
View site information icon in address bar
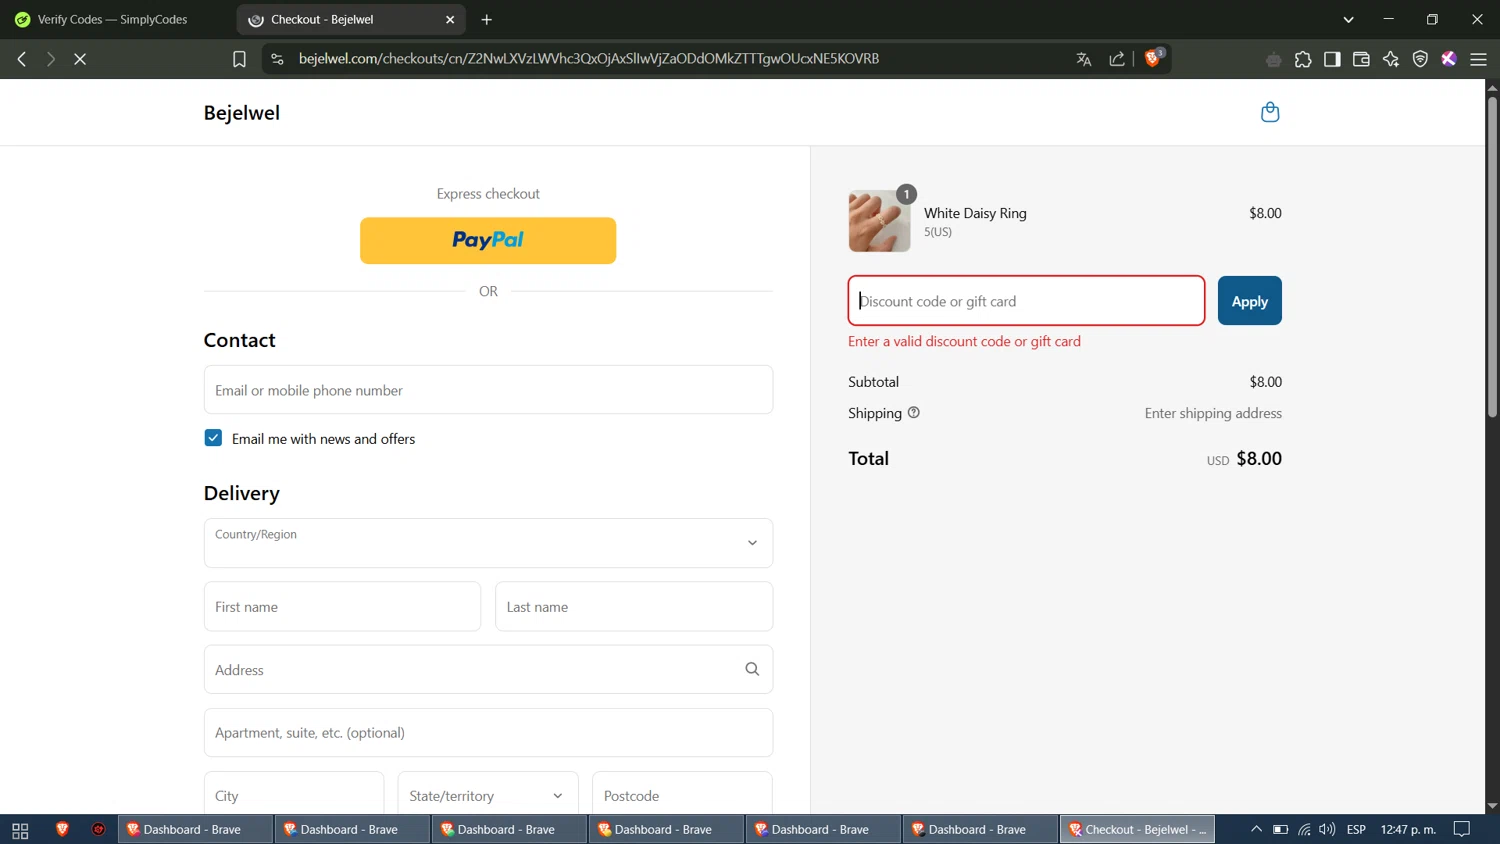277,59
